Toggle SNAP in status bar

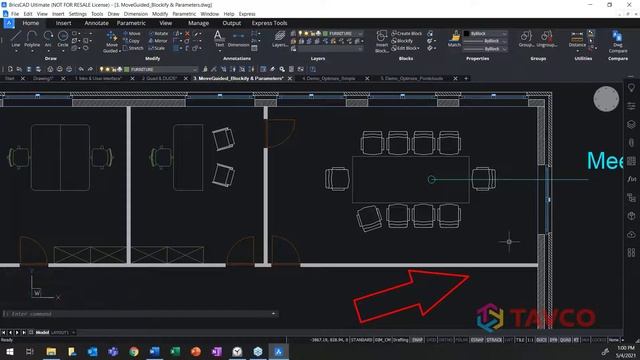point(417,340)
